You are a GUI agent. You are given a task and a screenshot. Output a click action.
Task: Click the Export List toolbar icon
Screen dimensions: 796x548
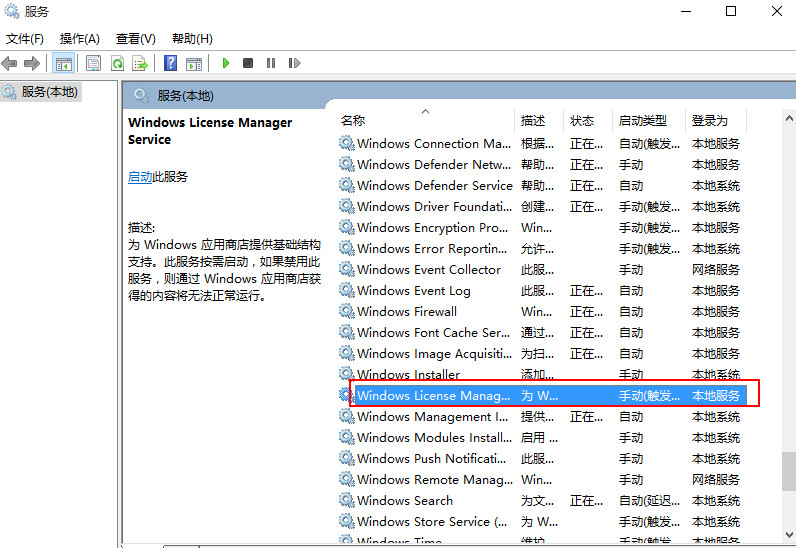click(140, 63)
